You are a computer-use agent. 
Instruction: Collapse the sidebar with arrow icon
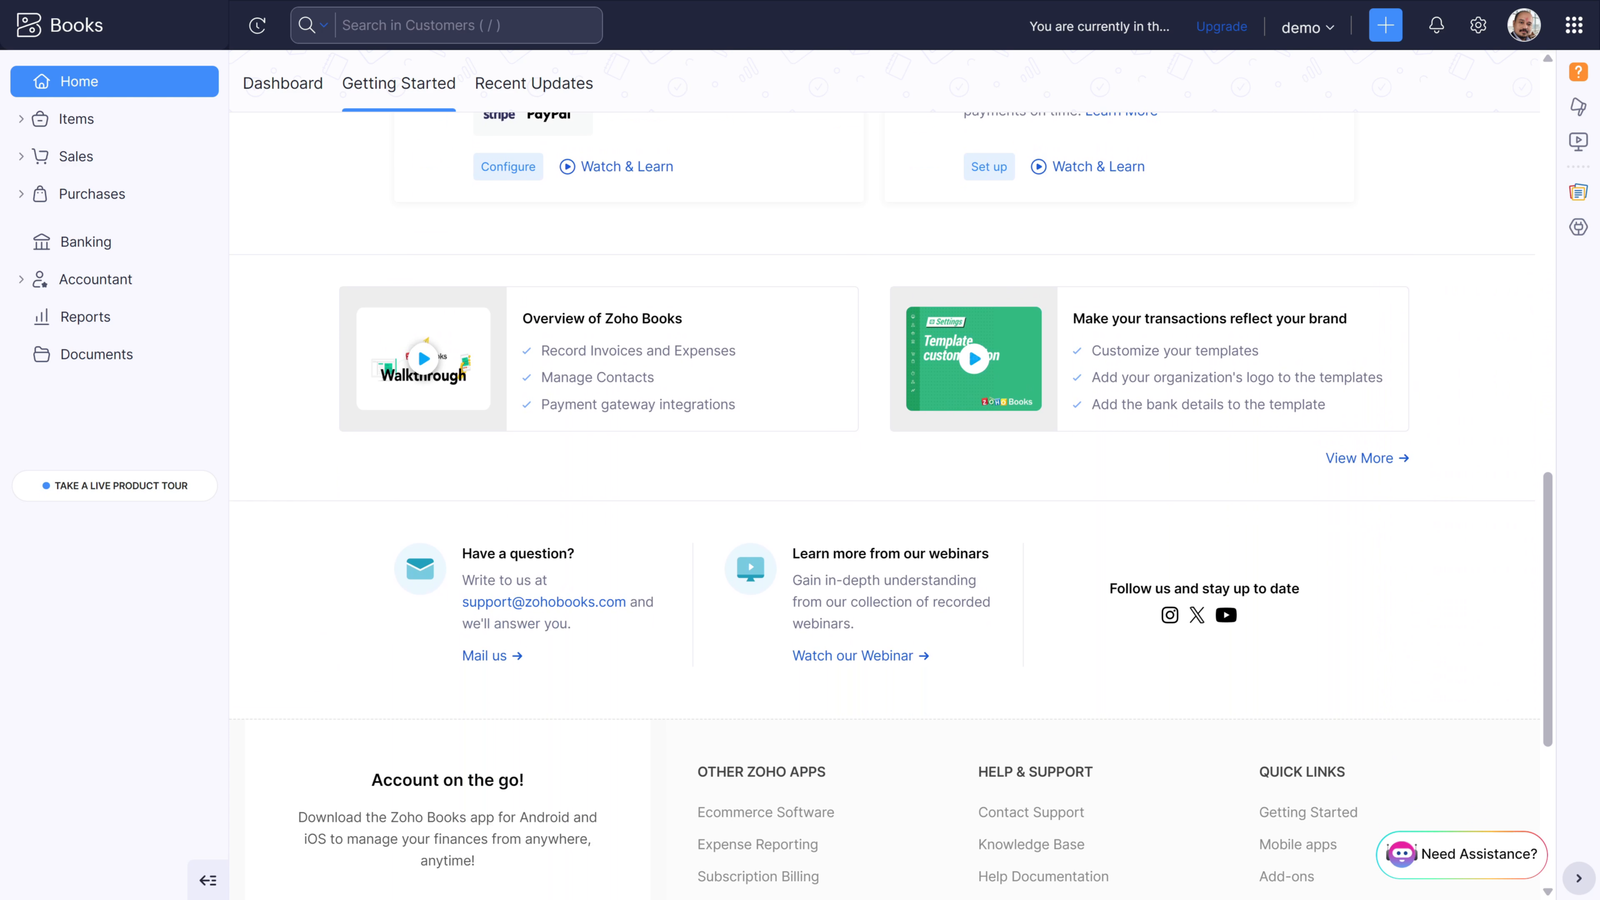pos(208,880)
